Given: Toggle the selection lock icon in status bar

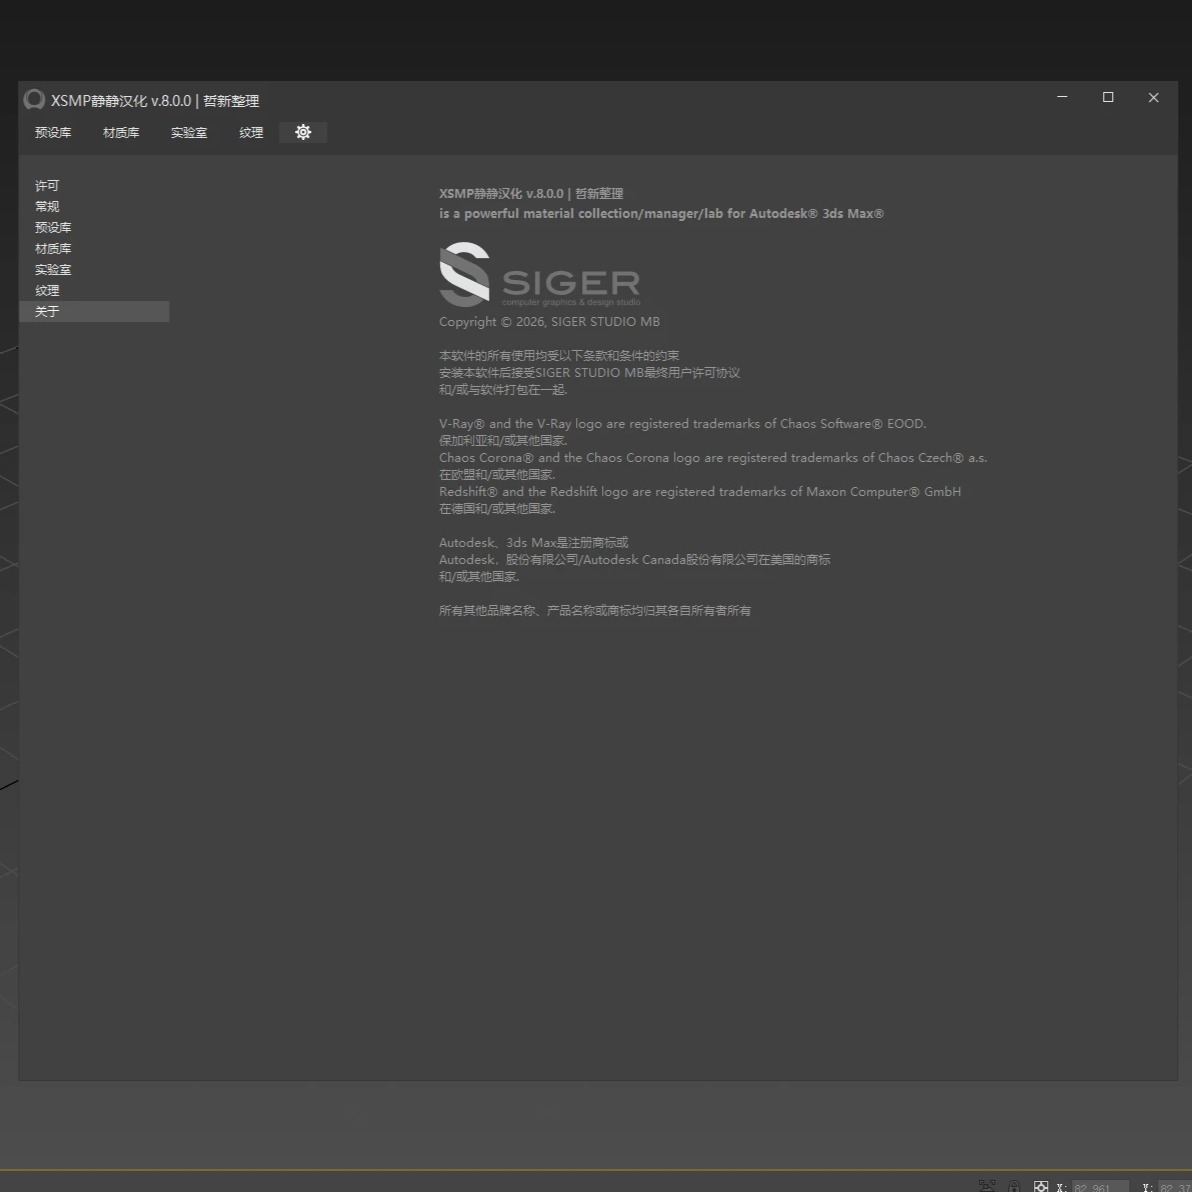Looking at the screenshot, I should tap(1013, 1187).
